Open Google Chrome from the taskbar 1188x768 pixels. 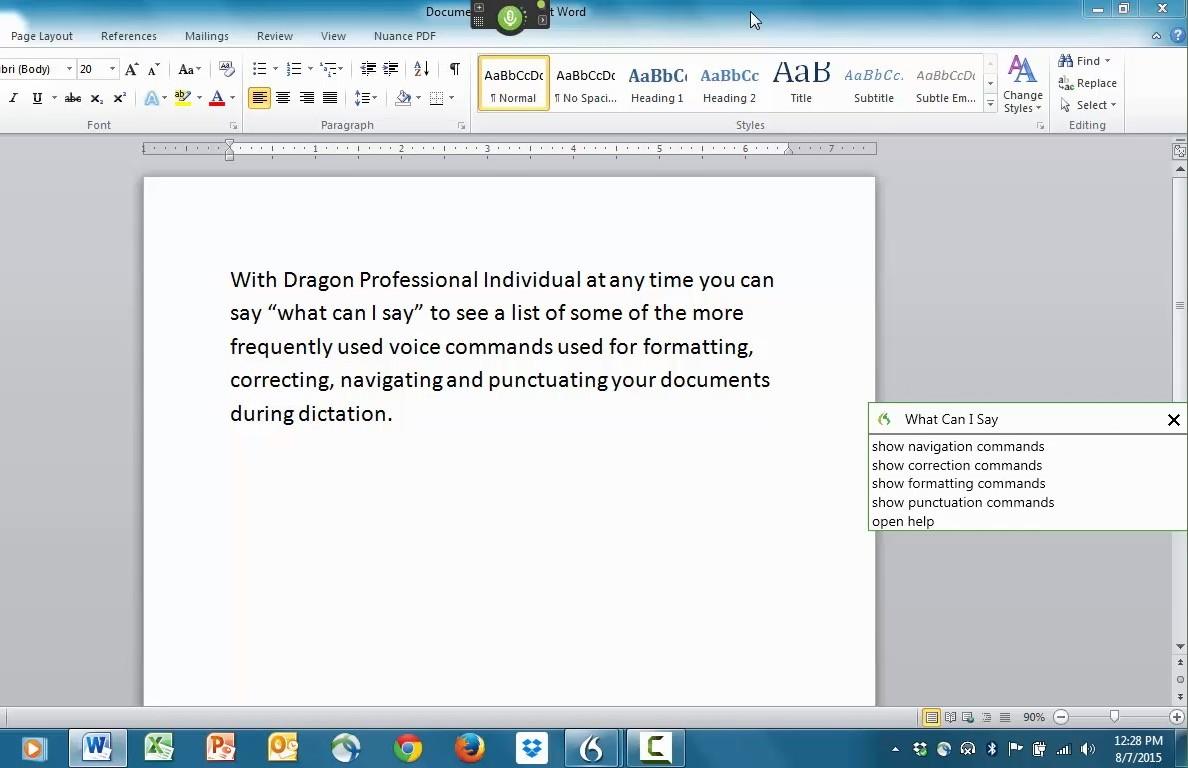click(x=408, y=748)
